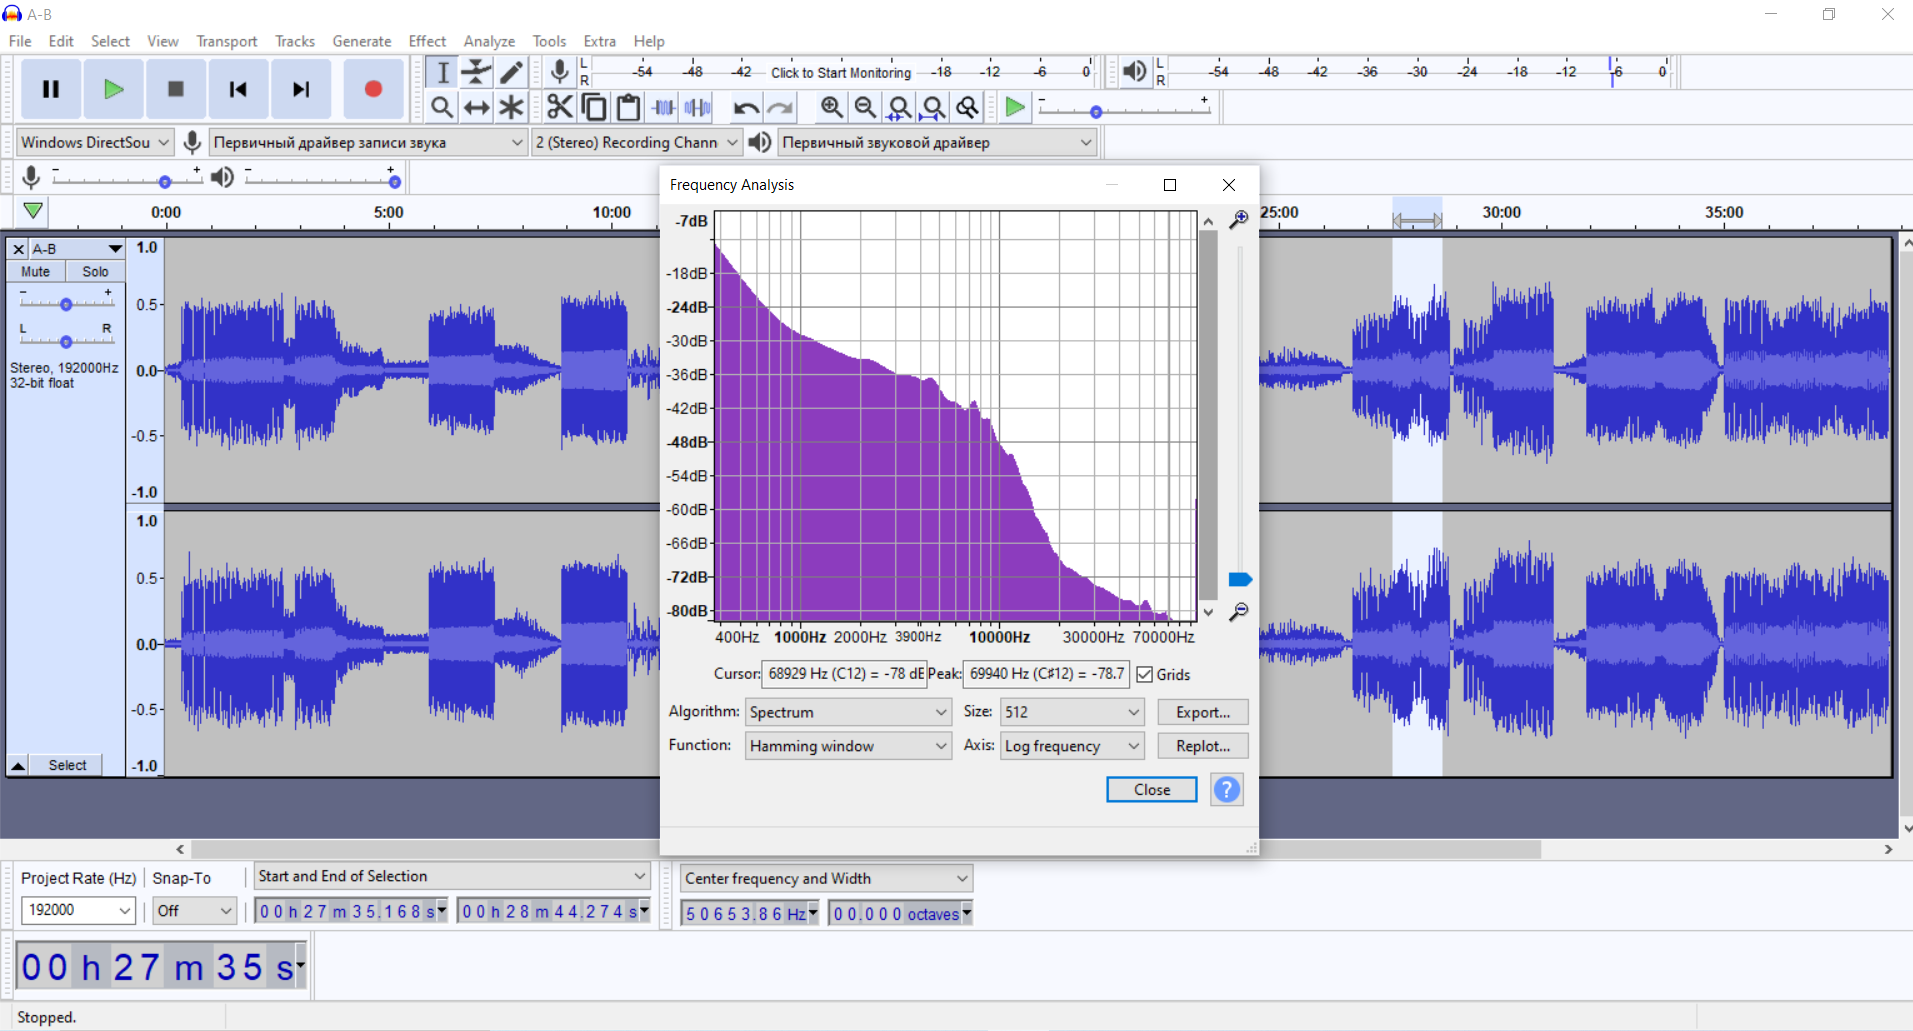Viewport: 1913px width, 1031px height.
Task: Open the Start and End of Selection dropdown
Action: (452, 876)
